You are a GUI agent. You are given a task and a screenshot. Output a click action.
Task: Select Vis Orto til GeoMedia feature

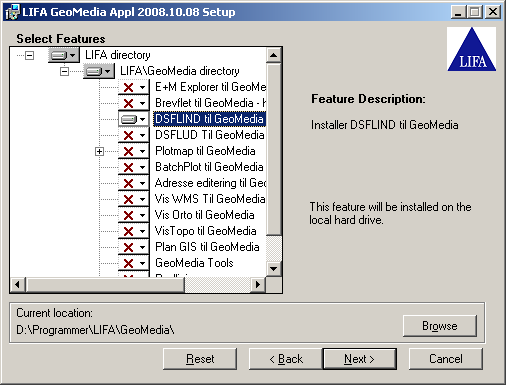(x=205, y=215)
